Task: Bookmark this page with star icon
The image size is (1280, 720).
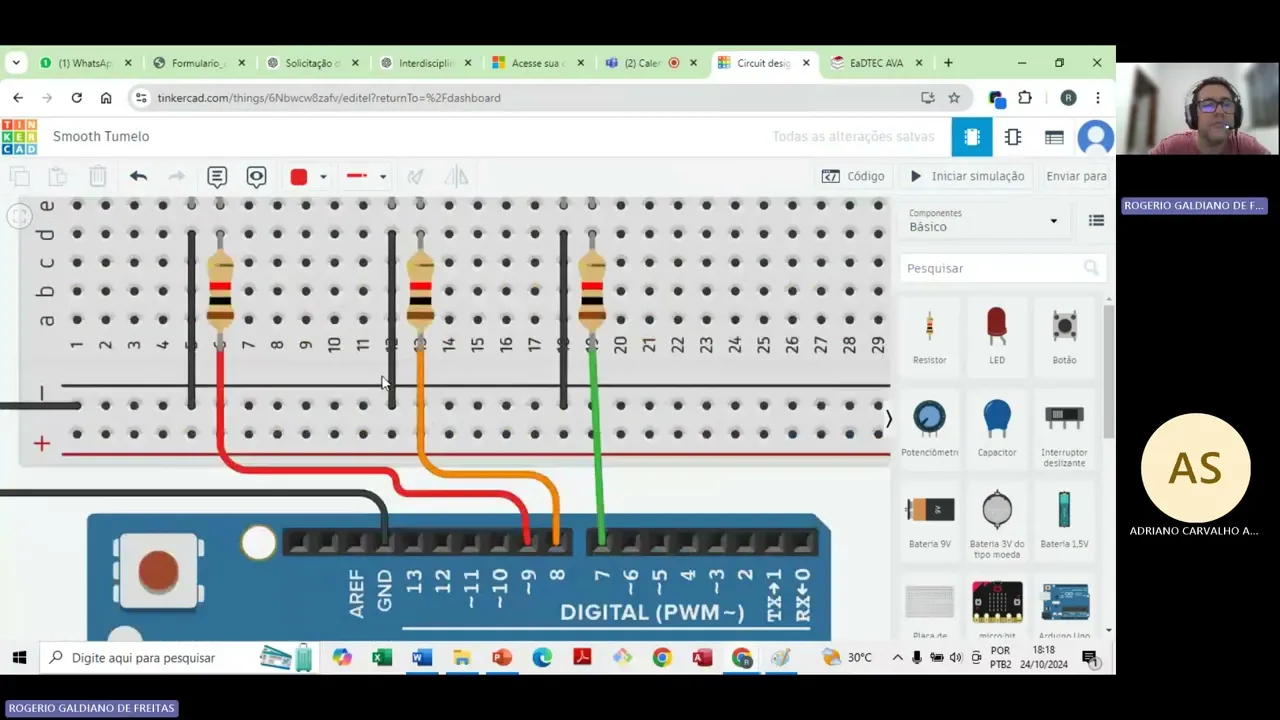Action: (x=954, y=98)
